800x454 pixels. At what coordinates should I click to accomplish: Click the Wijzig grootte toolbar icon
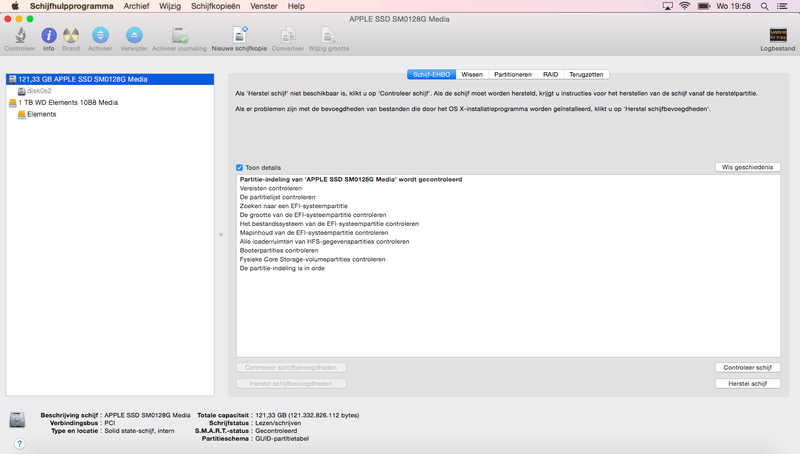click(329, 35)
